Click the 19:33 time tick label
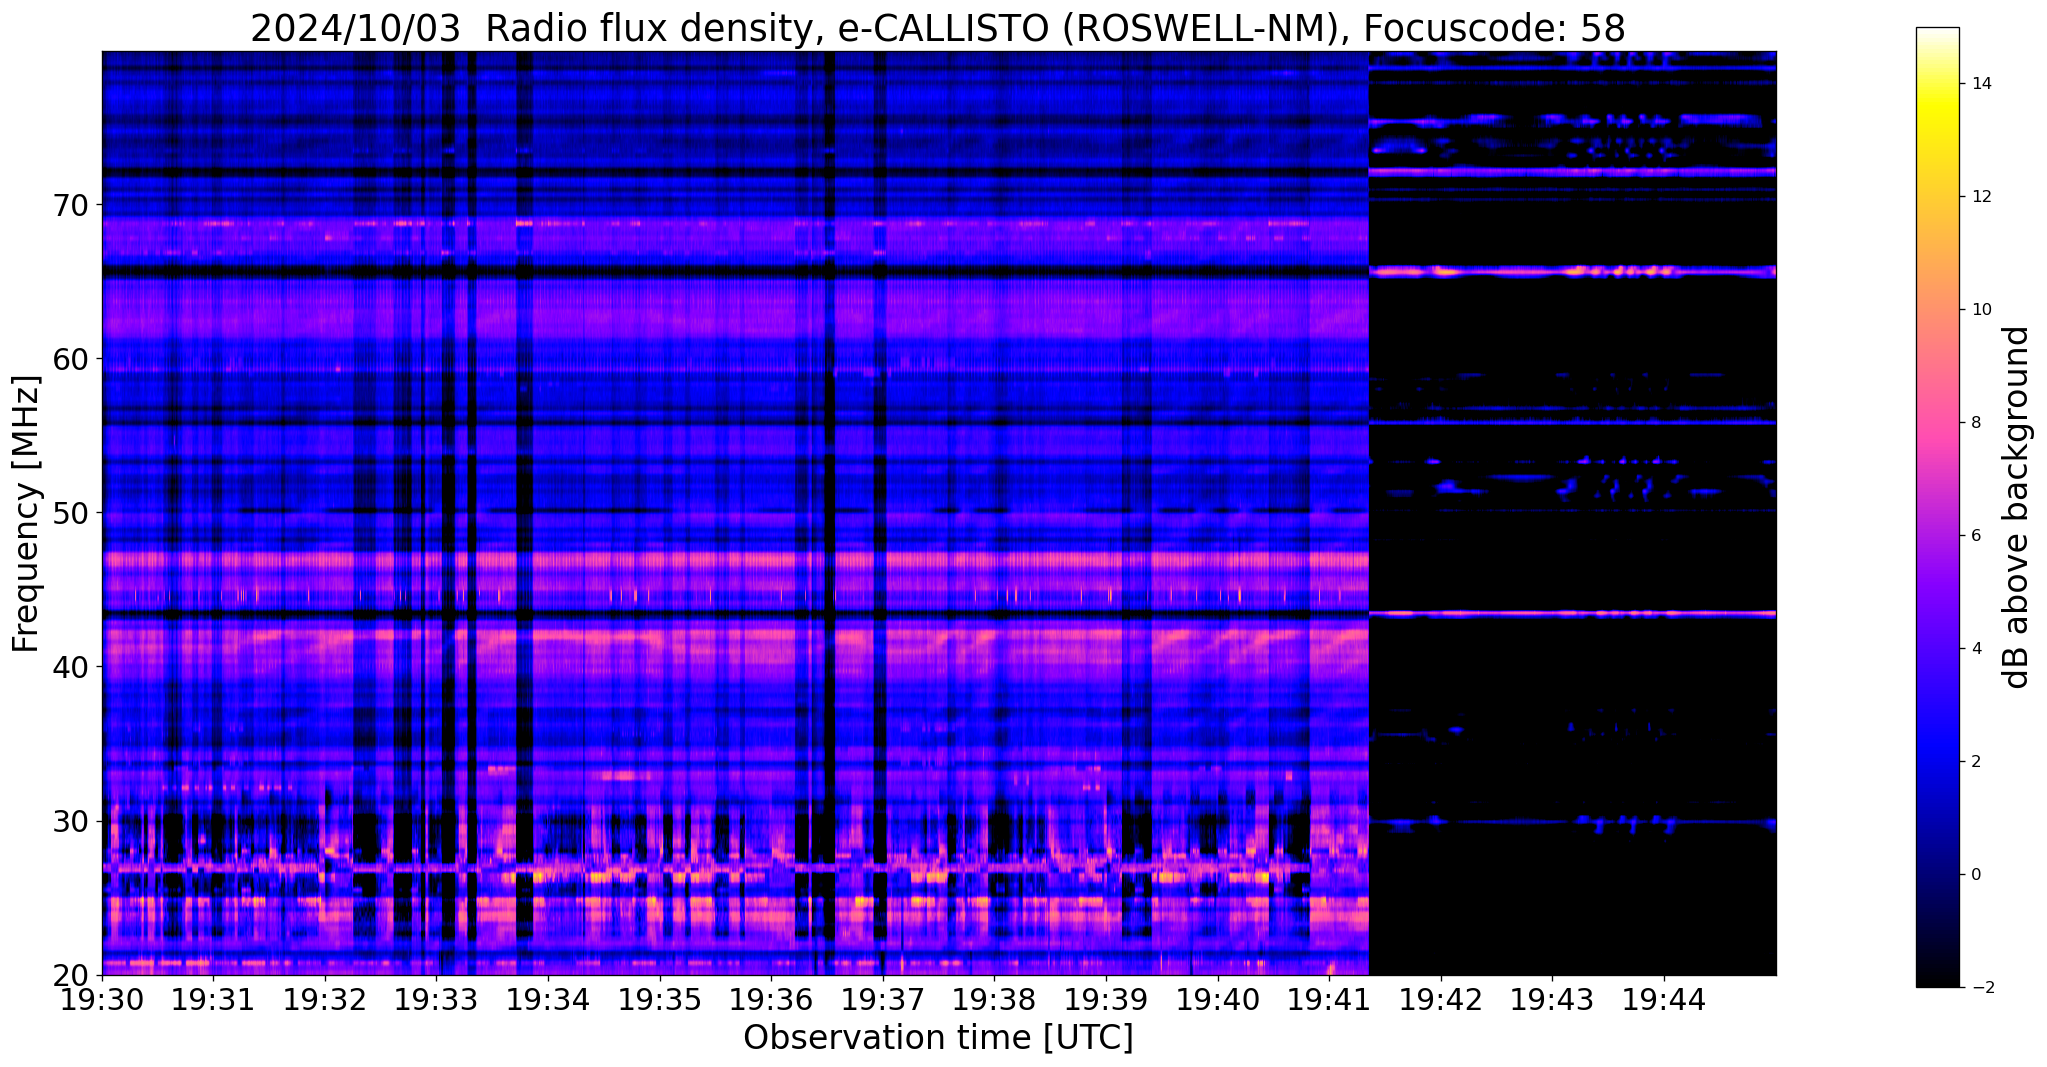 coord(436,998)
